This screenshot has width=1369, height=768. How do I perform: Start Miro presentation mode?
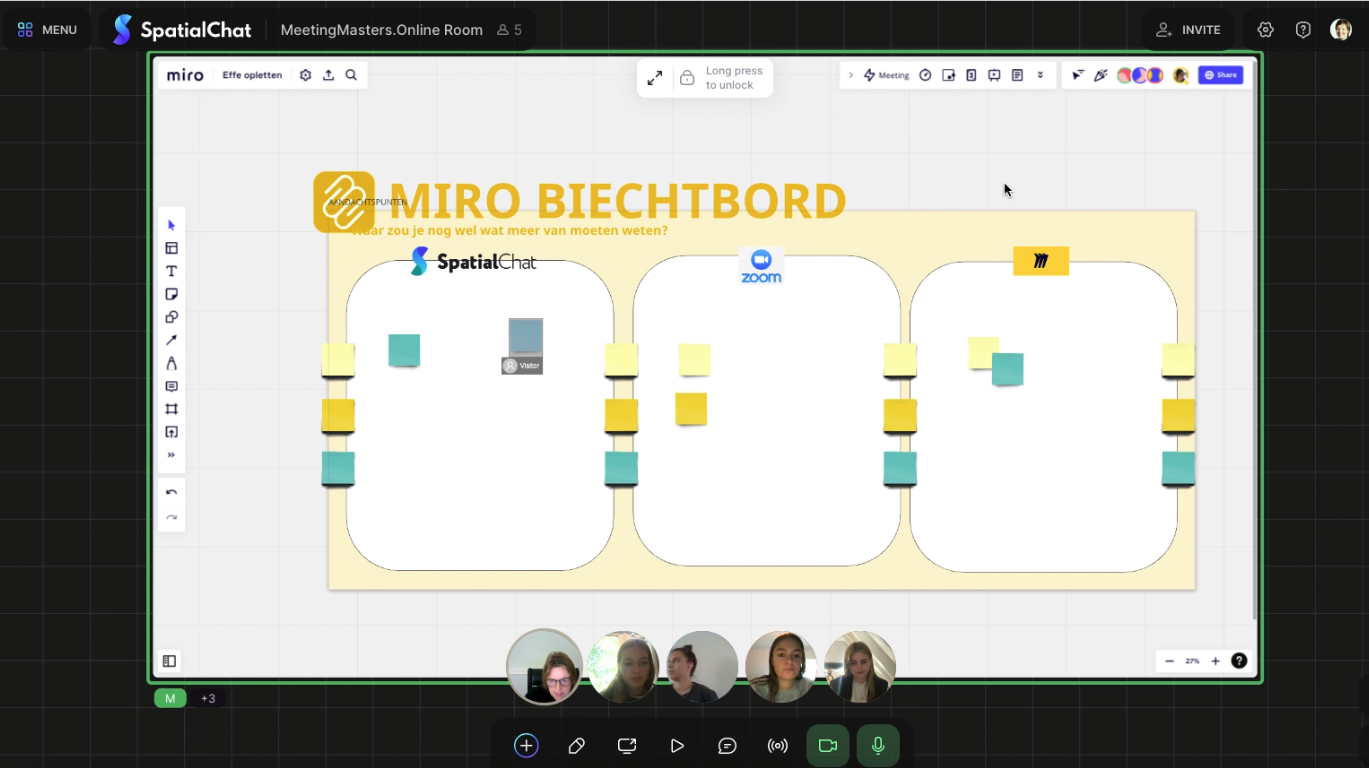[994, 75]
